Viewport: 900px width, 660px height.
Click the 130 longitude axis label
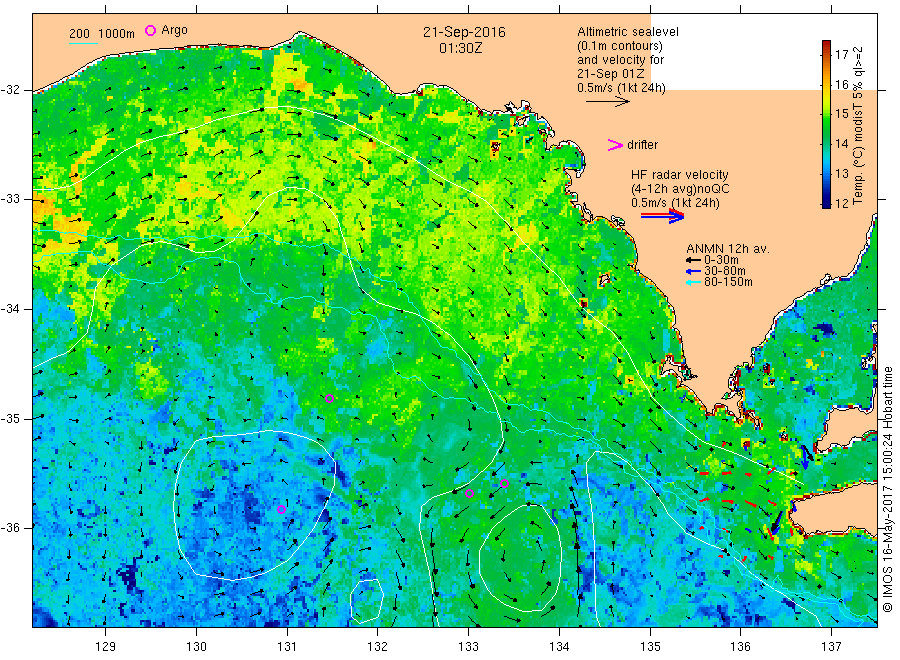[196, 647]
